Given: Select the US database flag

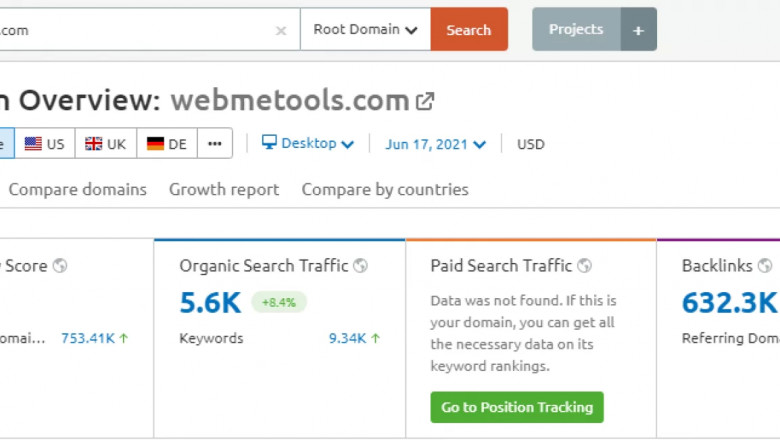Looking at the screenshot, I should [45, 144].
